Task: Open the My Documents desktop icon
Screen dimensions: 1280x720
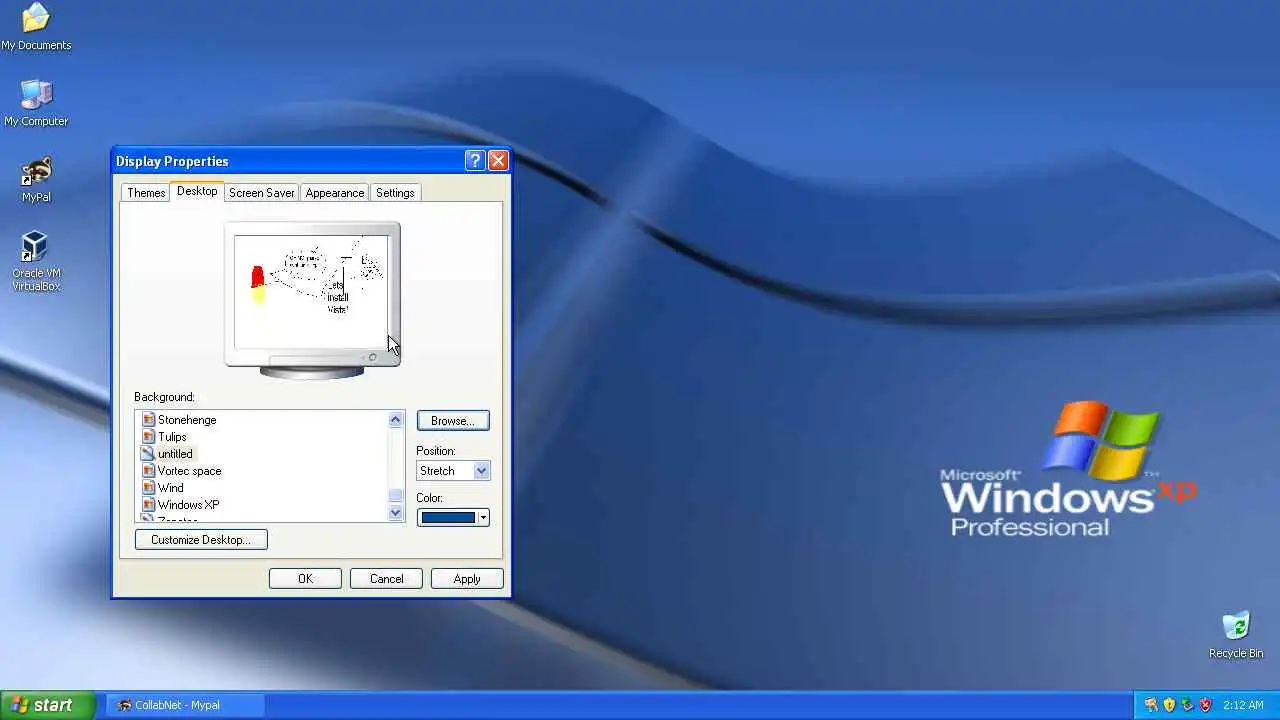Action: click(36, 27)
